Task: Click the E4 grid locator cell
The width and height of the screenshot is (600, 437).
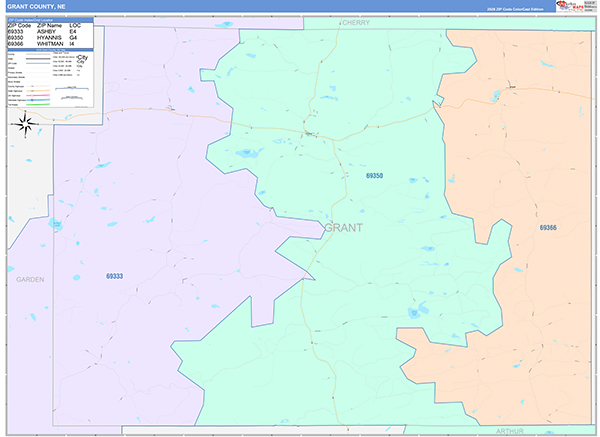Action: [73, 32]
